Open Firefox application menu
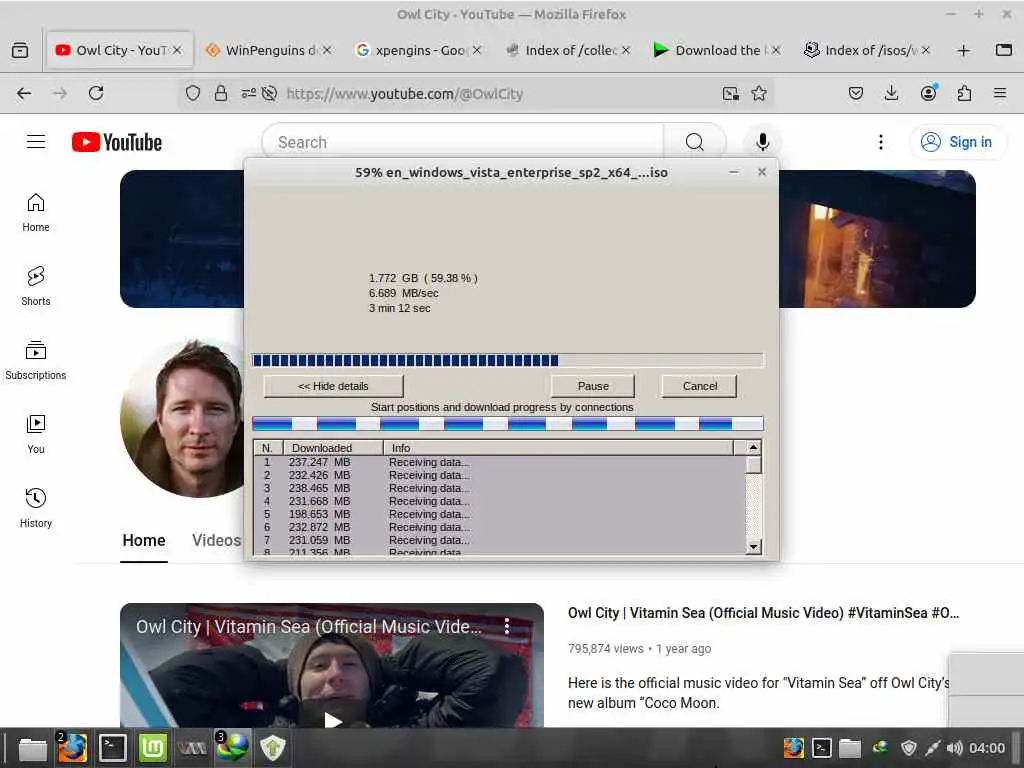This screenshot has width=1024, height=768. click(x=1000, y=93)
